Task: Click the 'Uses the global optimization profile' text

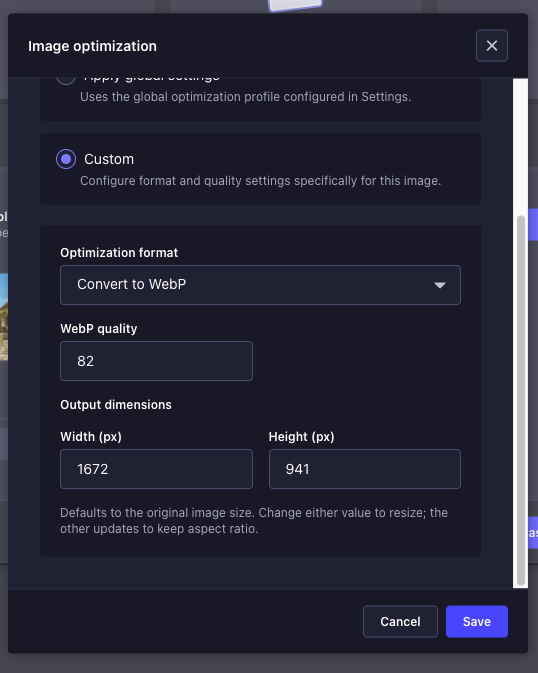Action: 246,97
